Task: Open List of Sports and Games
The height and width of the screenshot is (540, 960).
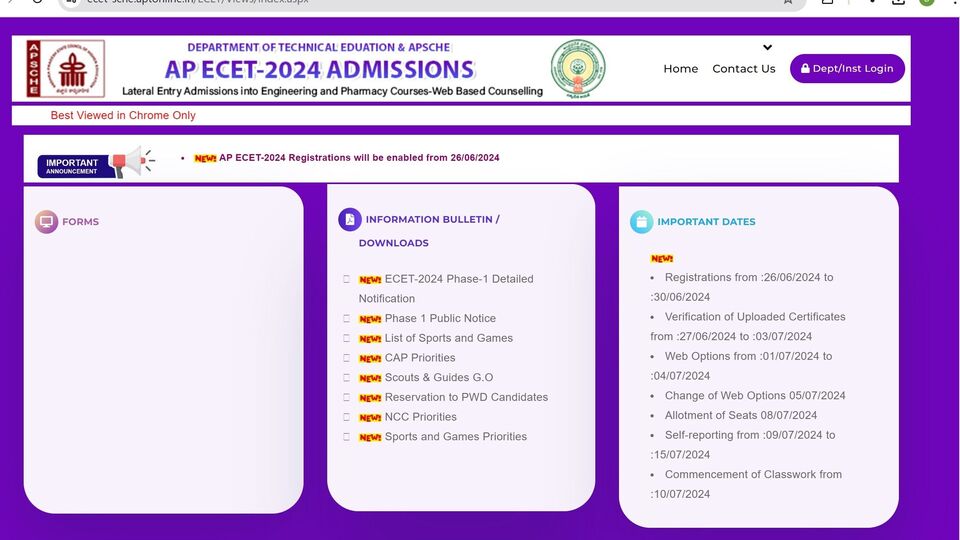Action: (449, 338)
